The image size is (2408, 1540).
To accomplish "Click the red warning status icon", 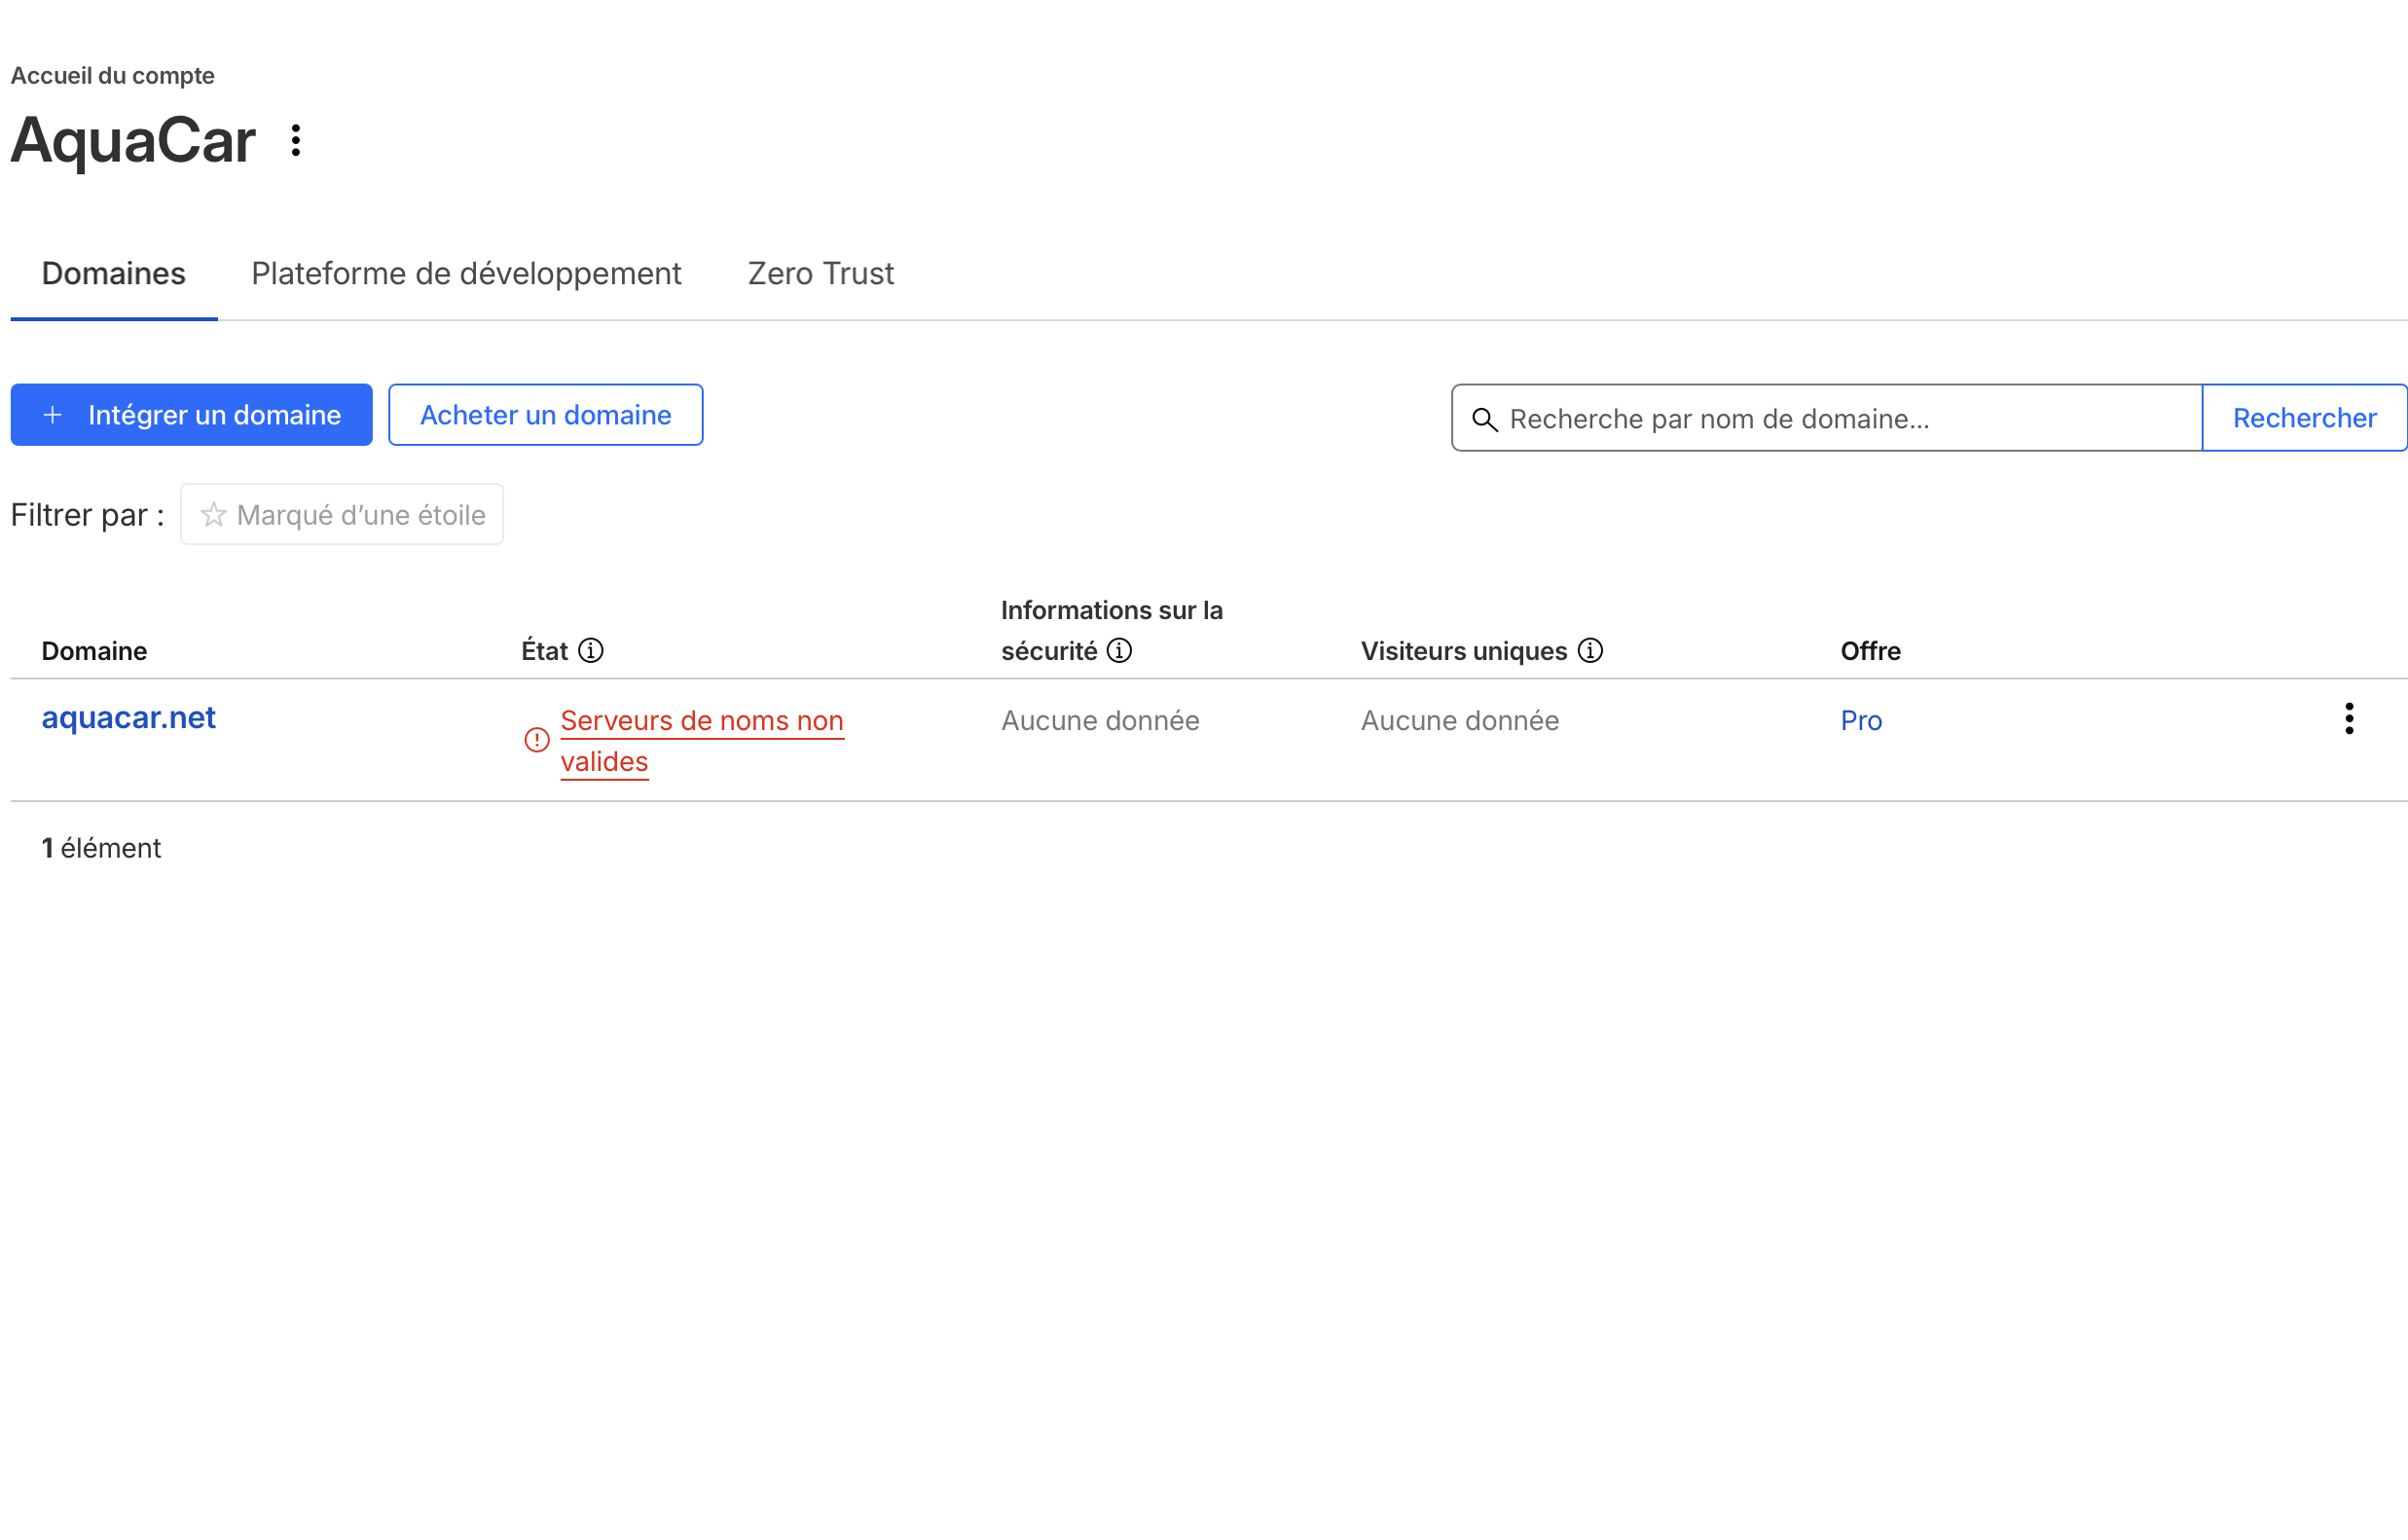I will [537, 740].
